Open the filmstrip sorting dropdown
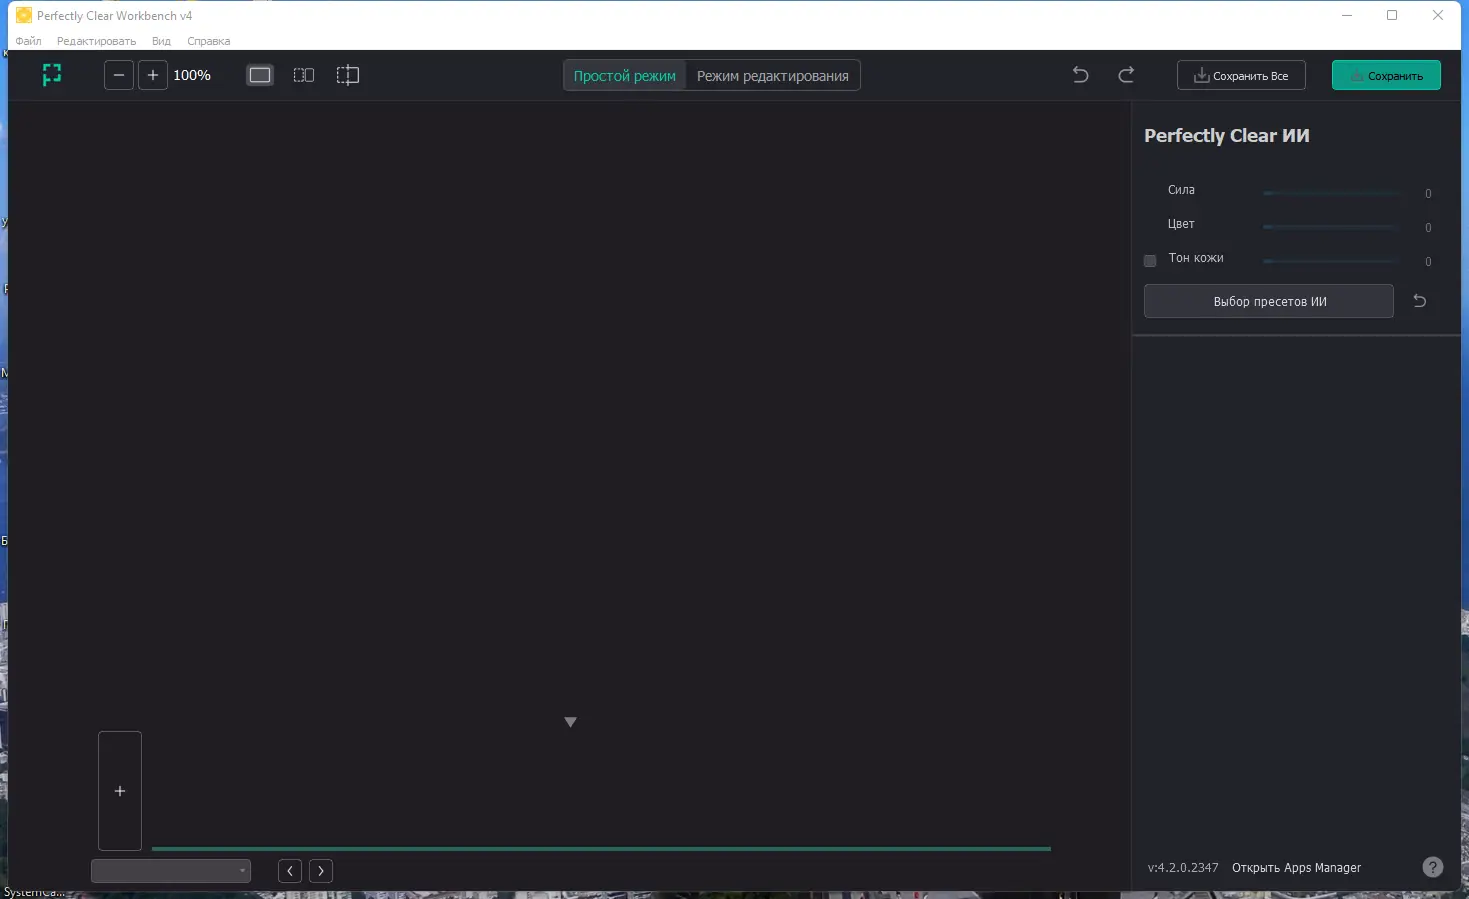1469x899 pixels. [x=170, y=870]
